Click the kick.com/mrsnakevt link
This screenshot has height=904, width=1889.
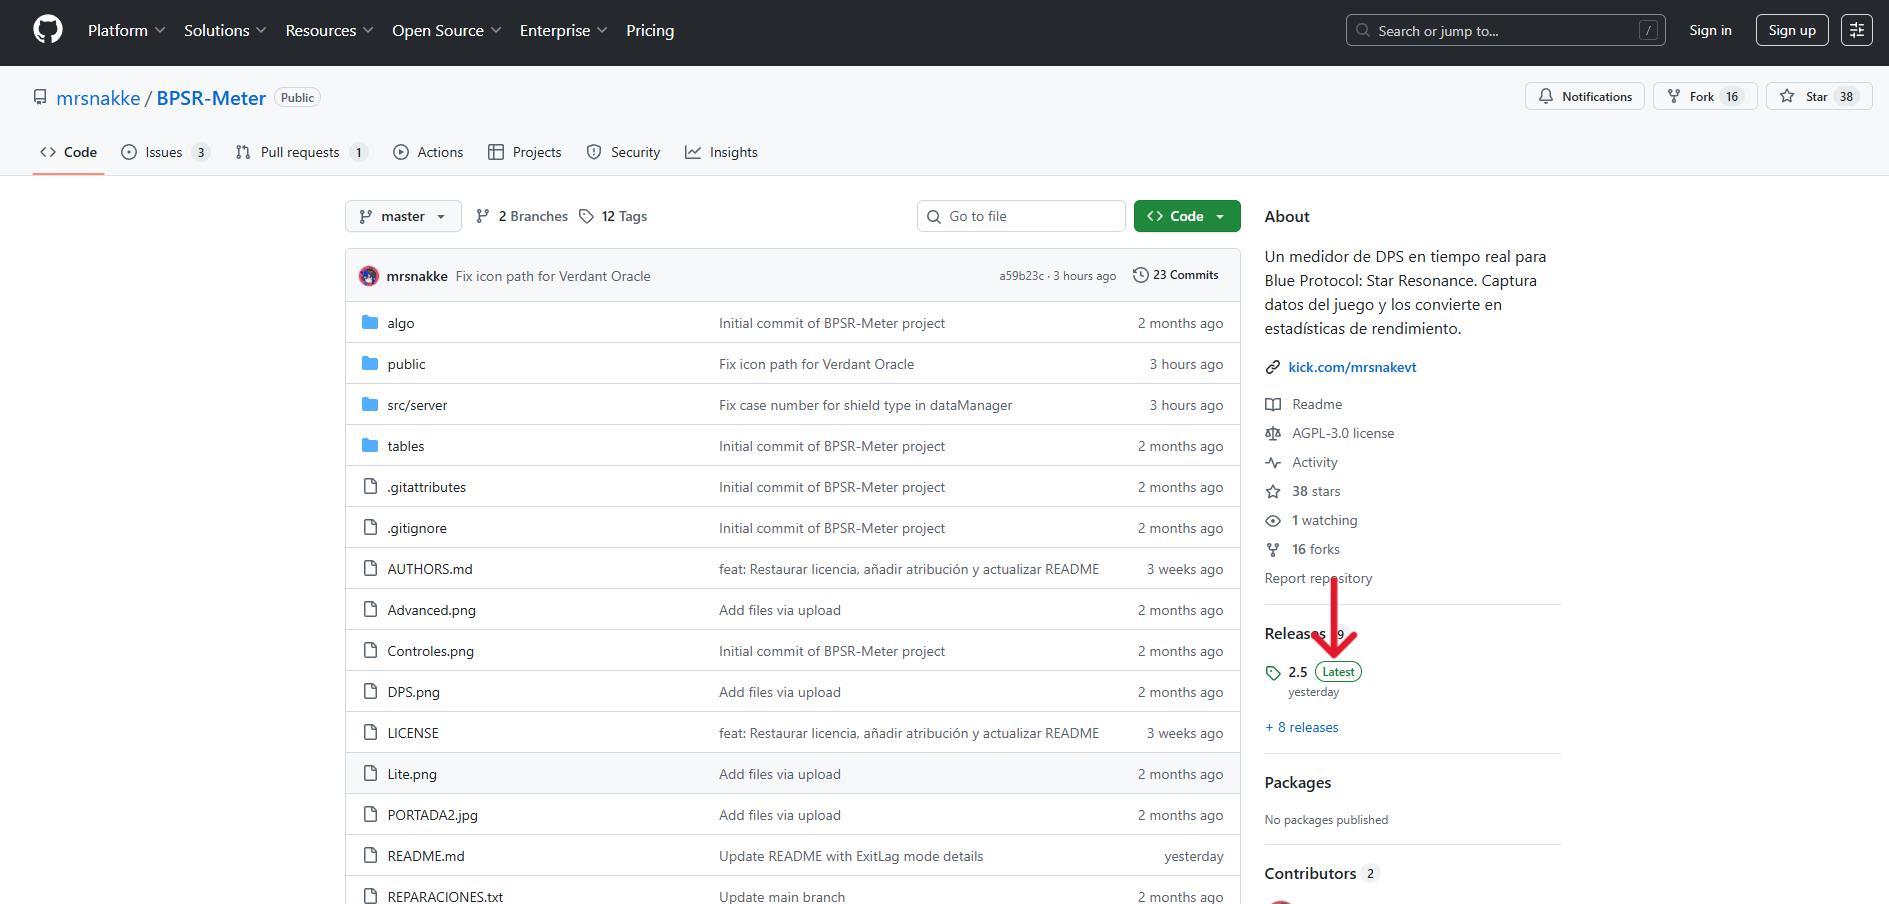[1351, 367]
